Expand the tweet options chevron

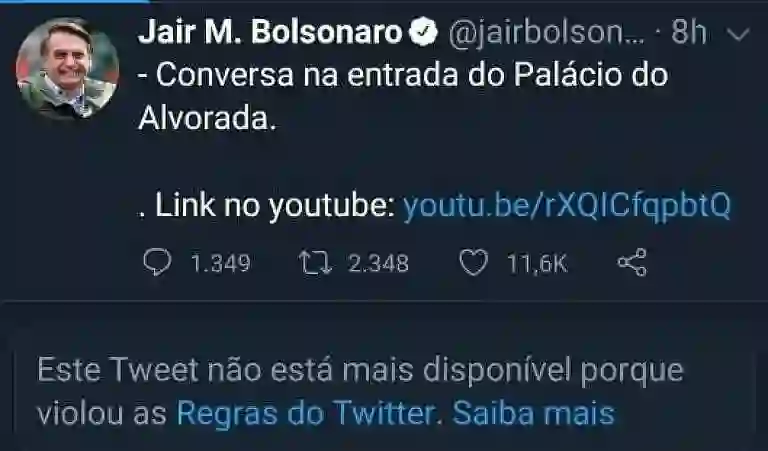[x=738, y=34]
